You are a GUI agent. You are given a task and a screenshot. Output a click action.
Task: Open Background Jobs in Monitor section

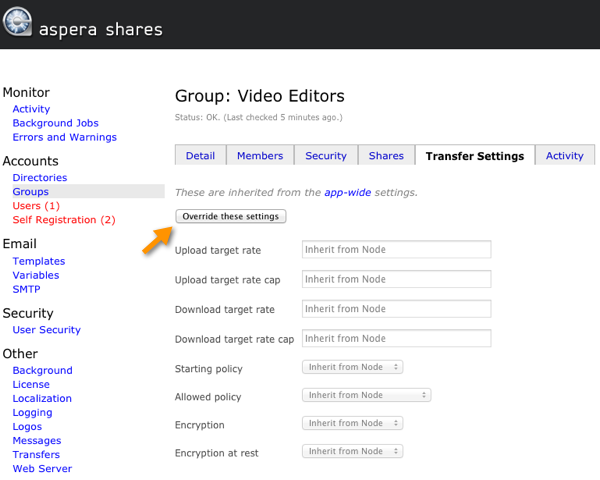[x=55, y=123]
